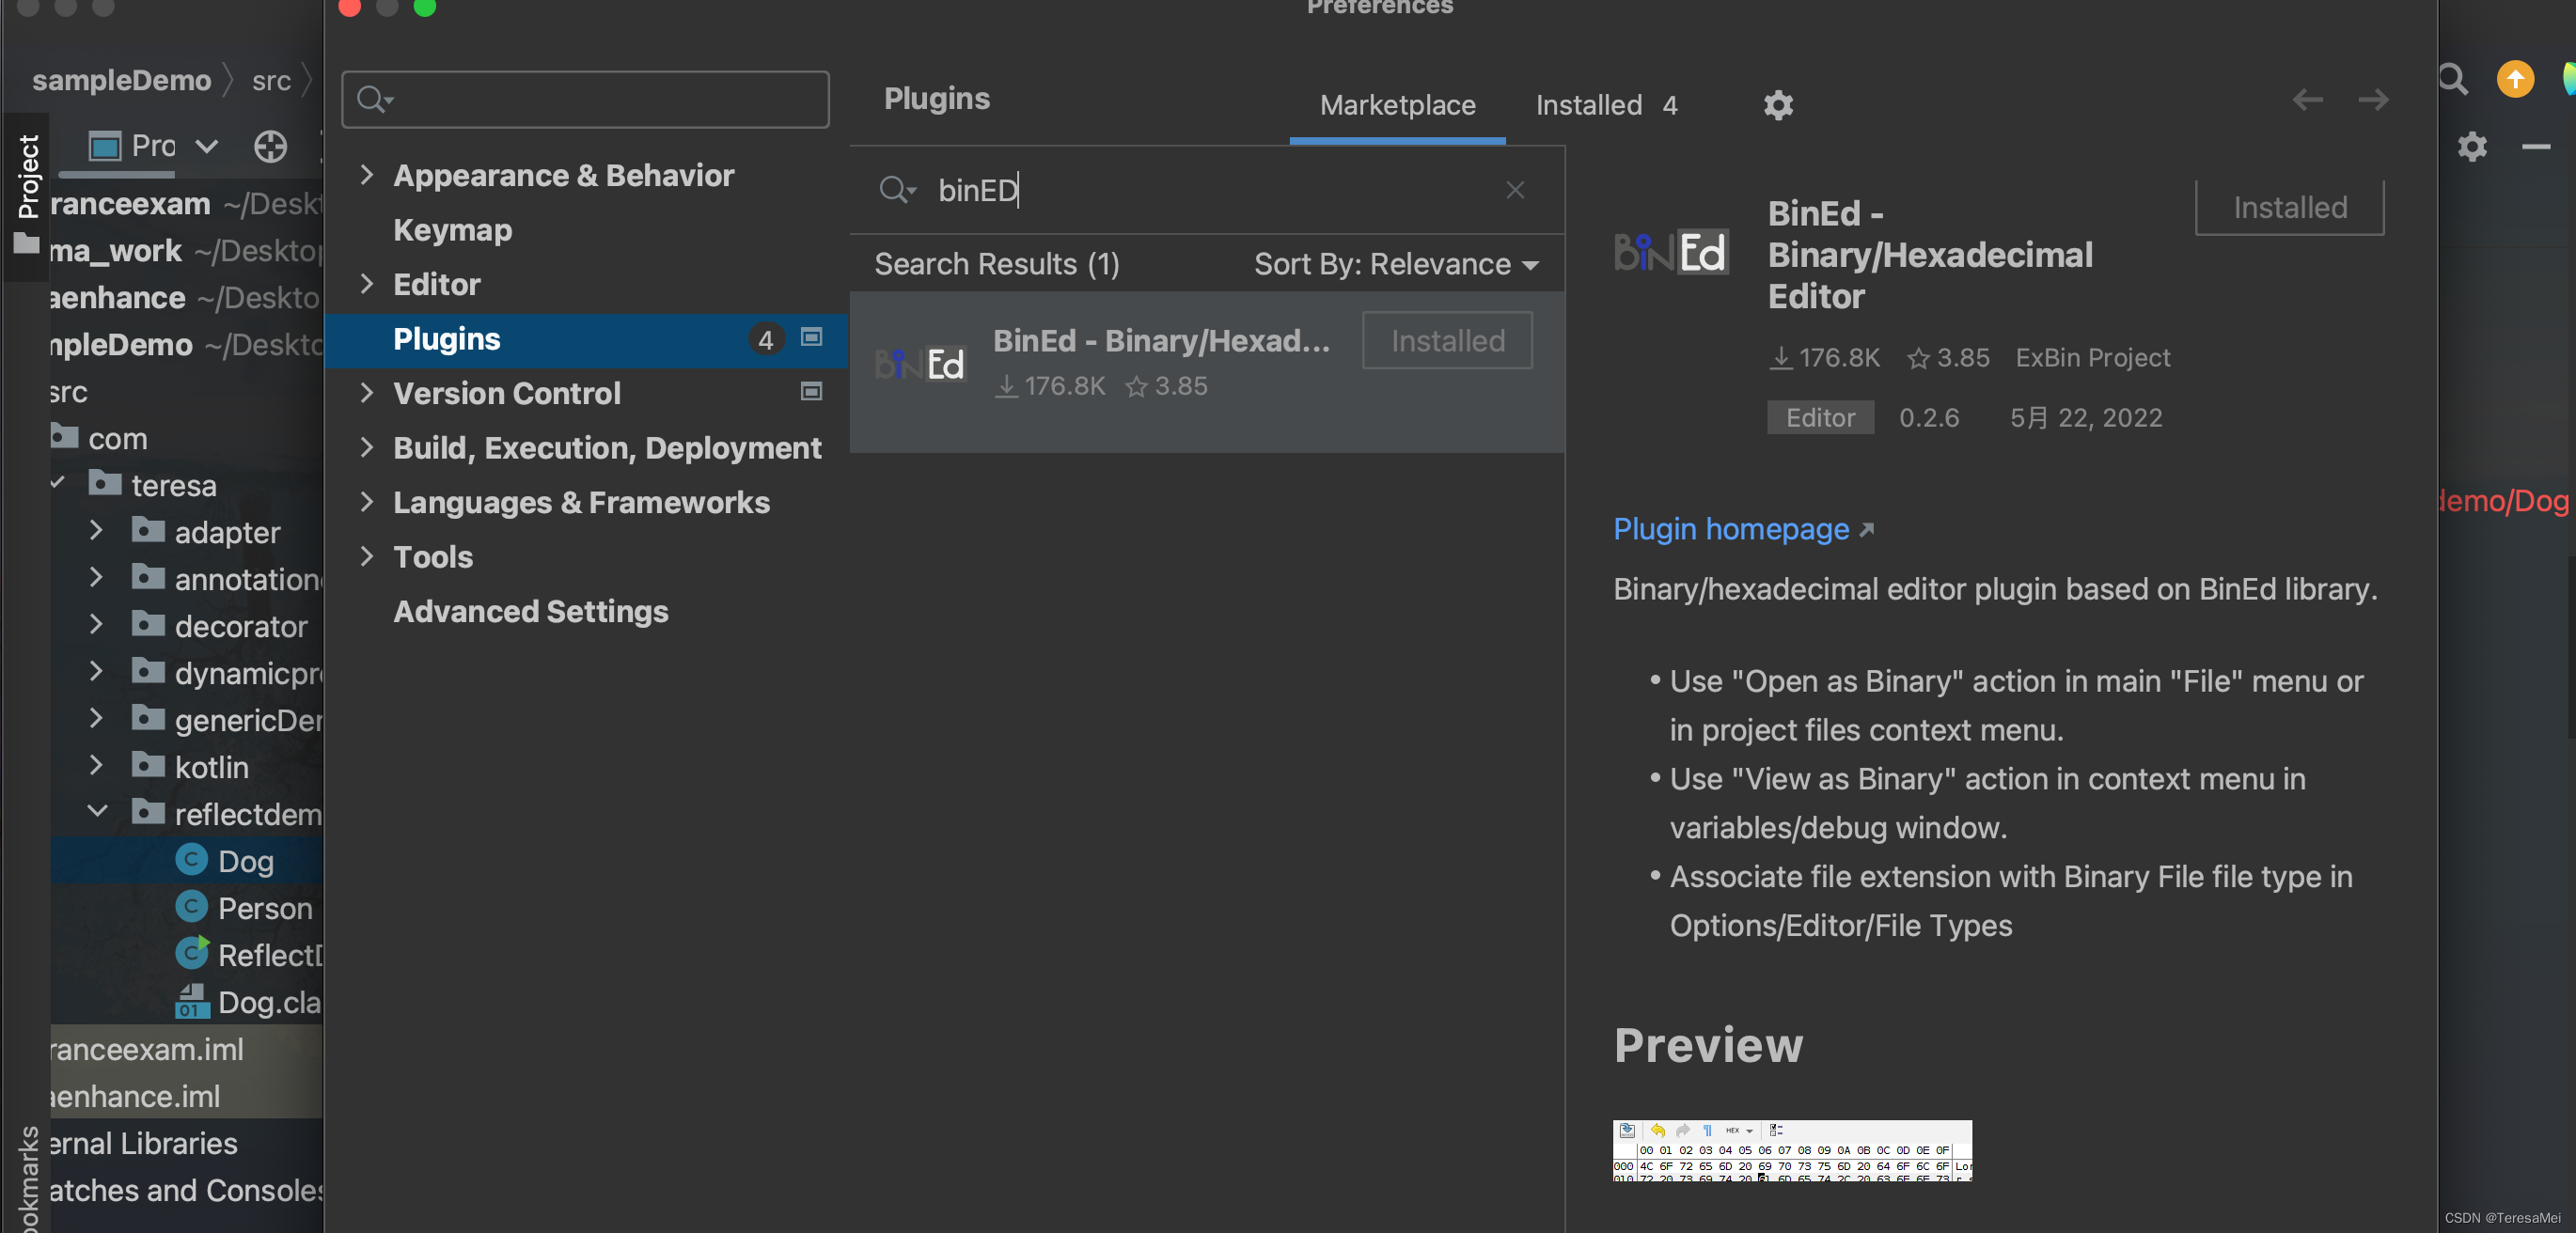Open the Advanced Settings page
The width and height of the screenshot is (2576, 1233).
531,612
